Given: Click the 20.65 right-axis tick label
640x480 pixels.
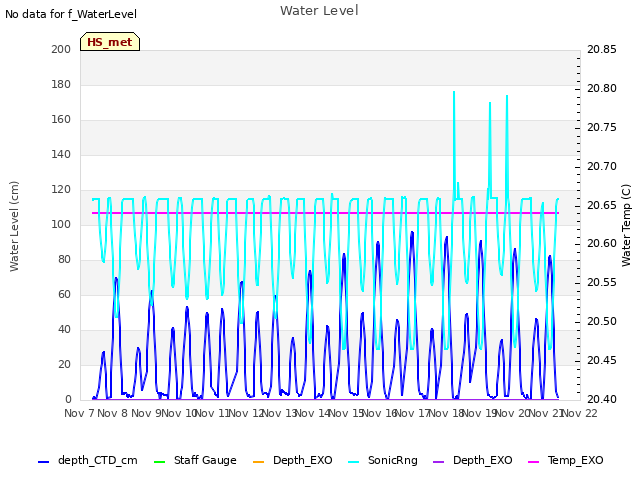Looking at the screenshot, I should (x=602, y=205).
